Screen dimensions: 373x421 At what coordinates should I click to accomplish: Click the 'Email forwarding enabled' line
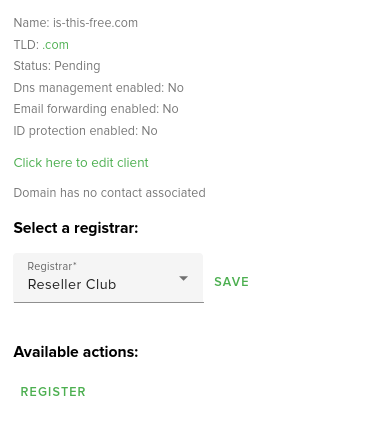point(96,109)
